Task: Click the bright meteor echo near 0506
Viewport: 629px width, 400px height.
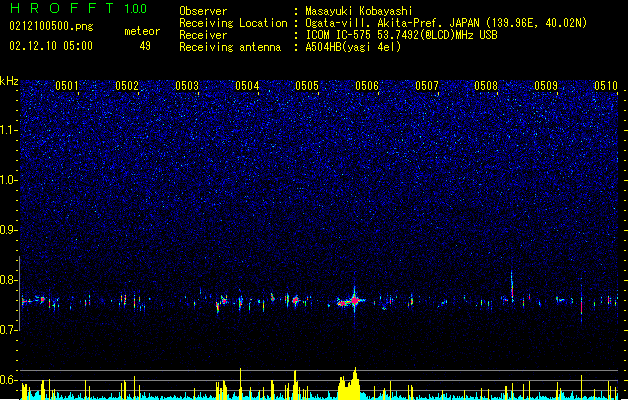Action: 354,300
